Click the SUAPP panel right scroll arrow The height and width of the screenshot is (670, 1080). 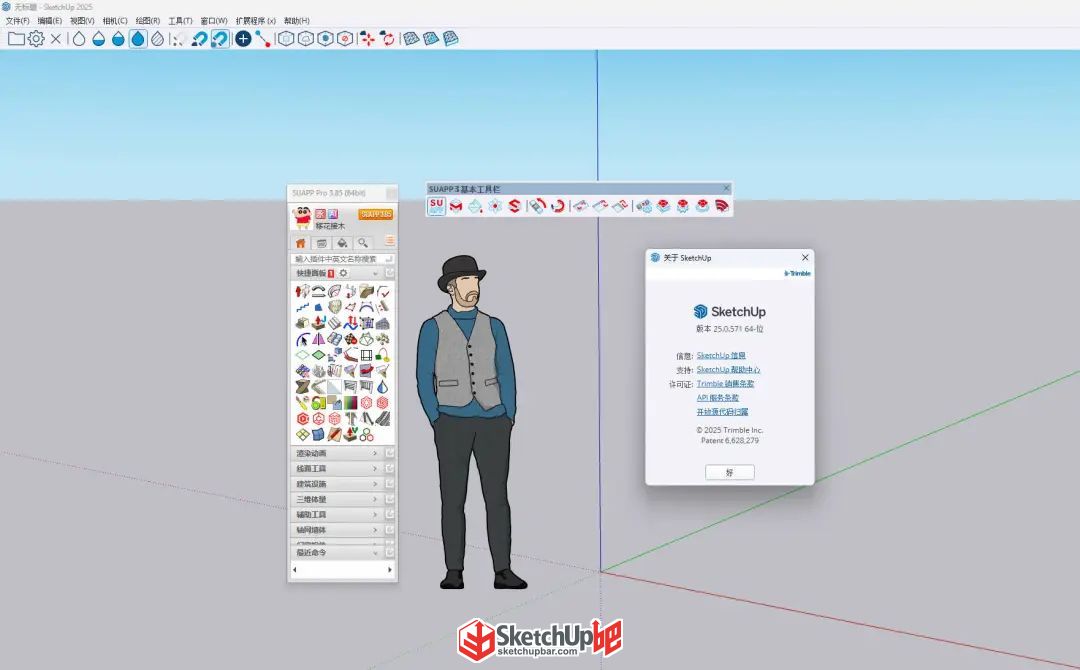coord(390,570)
